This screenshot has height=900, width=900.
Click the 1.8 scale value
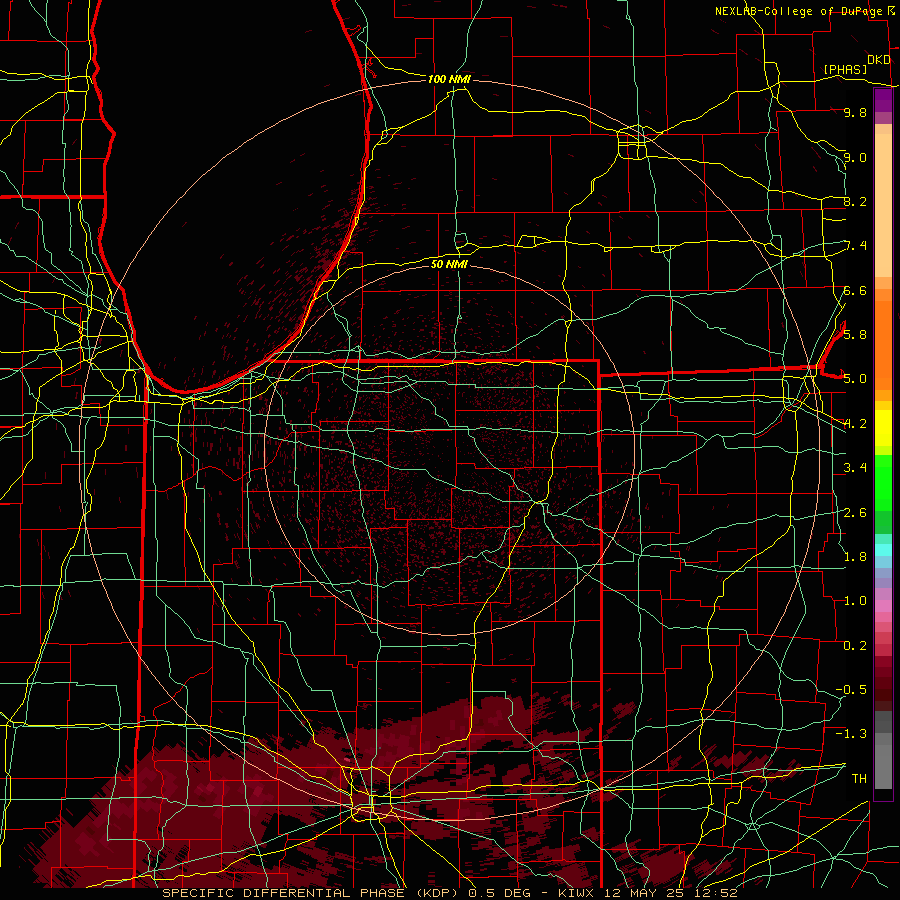855,556
